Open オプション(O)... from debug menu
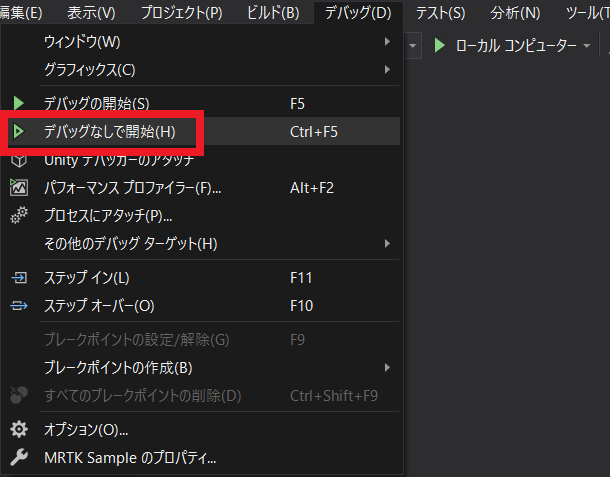 tap(202, 430)
